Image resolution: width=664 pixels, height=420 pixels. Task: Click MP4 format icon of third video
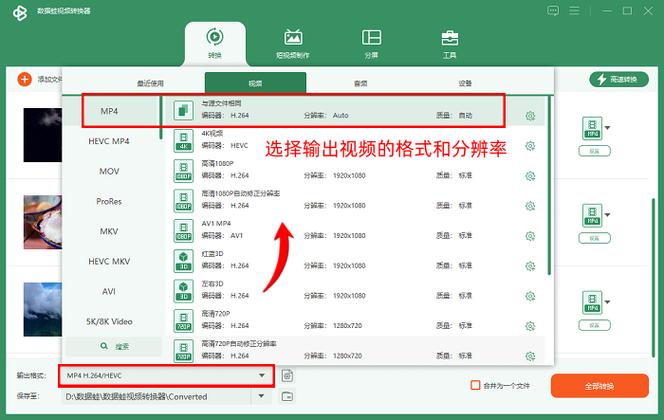tap(592, 303)
